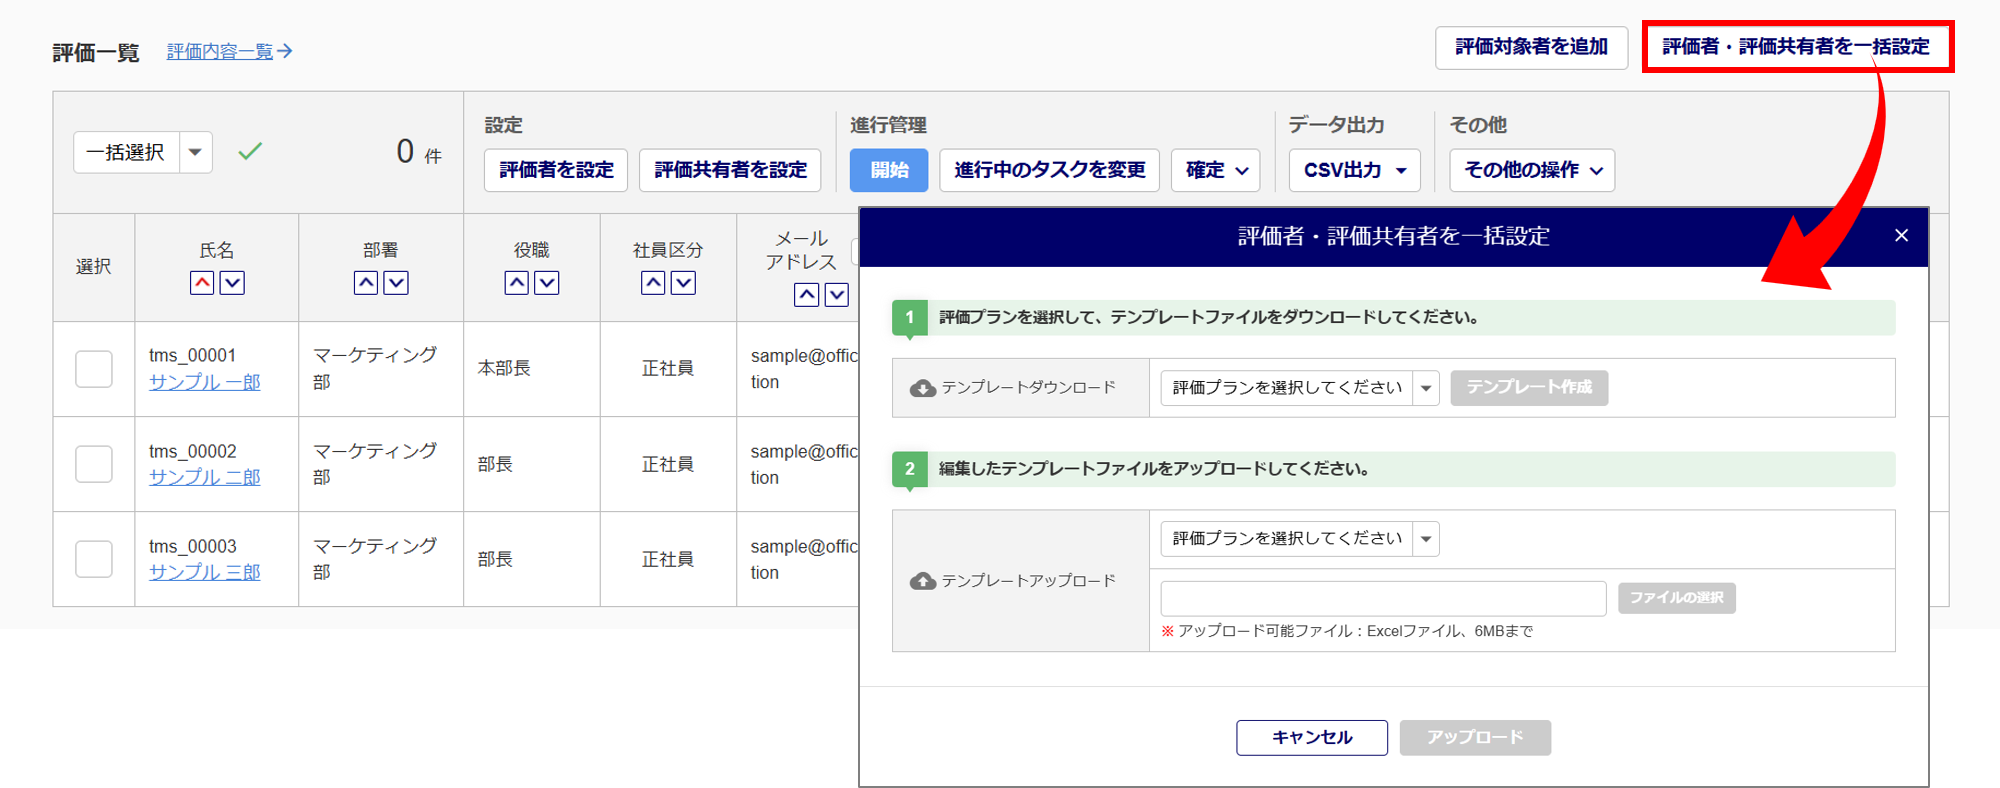Screen dimensions: 2000x788
Task: Open the 評価内容一覧 link
Action: click(x=229, y=51)
